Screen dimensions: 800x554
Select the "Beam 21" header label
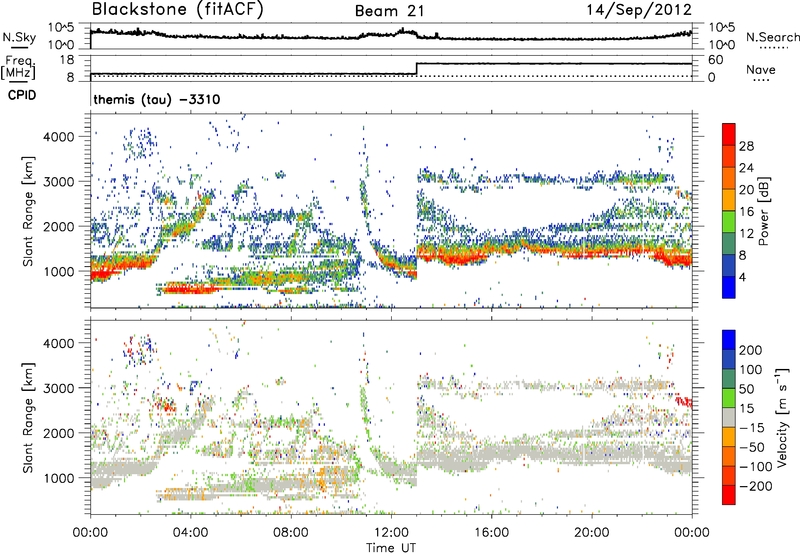(x=390, y=11)
